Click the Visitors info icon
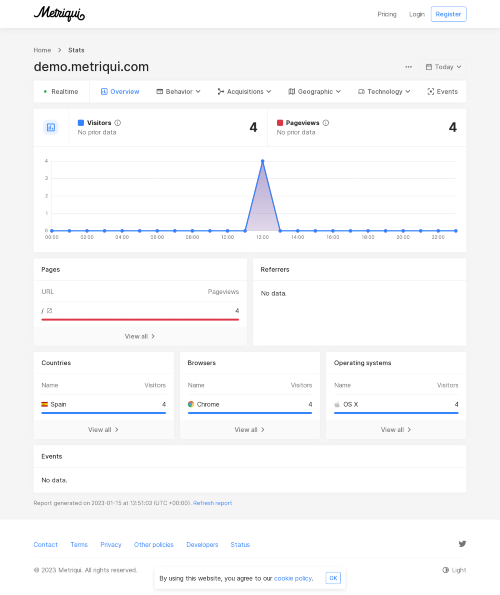 point(118,123)
